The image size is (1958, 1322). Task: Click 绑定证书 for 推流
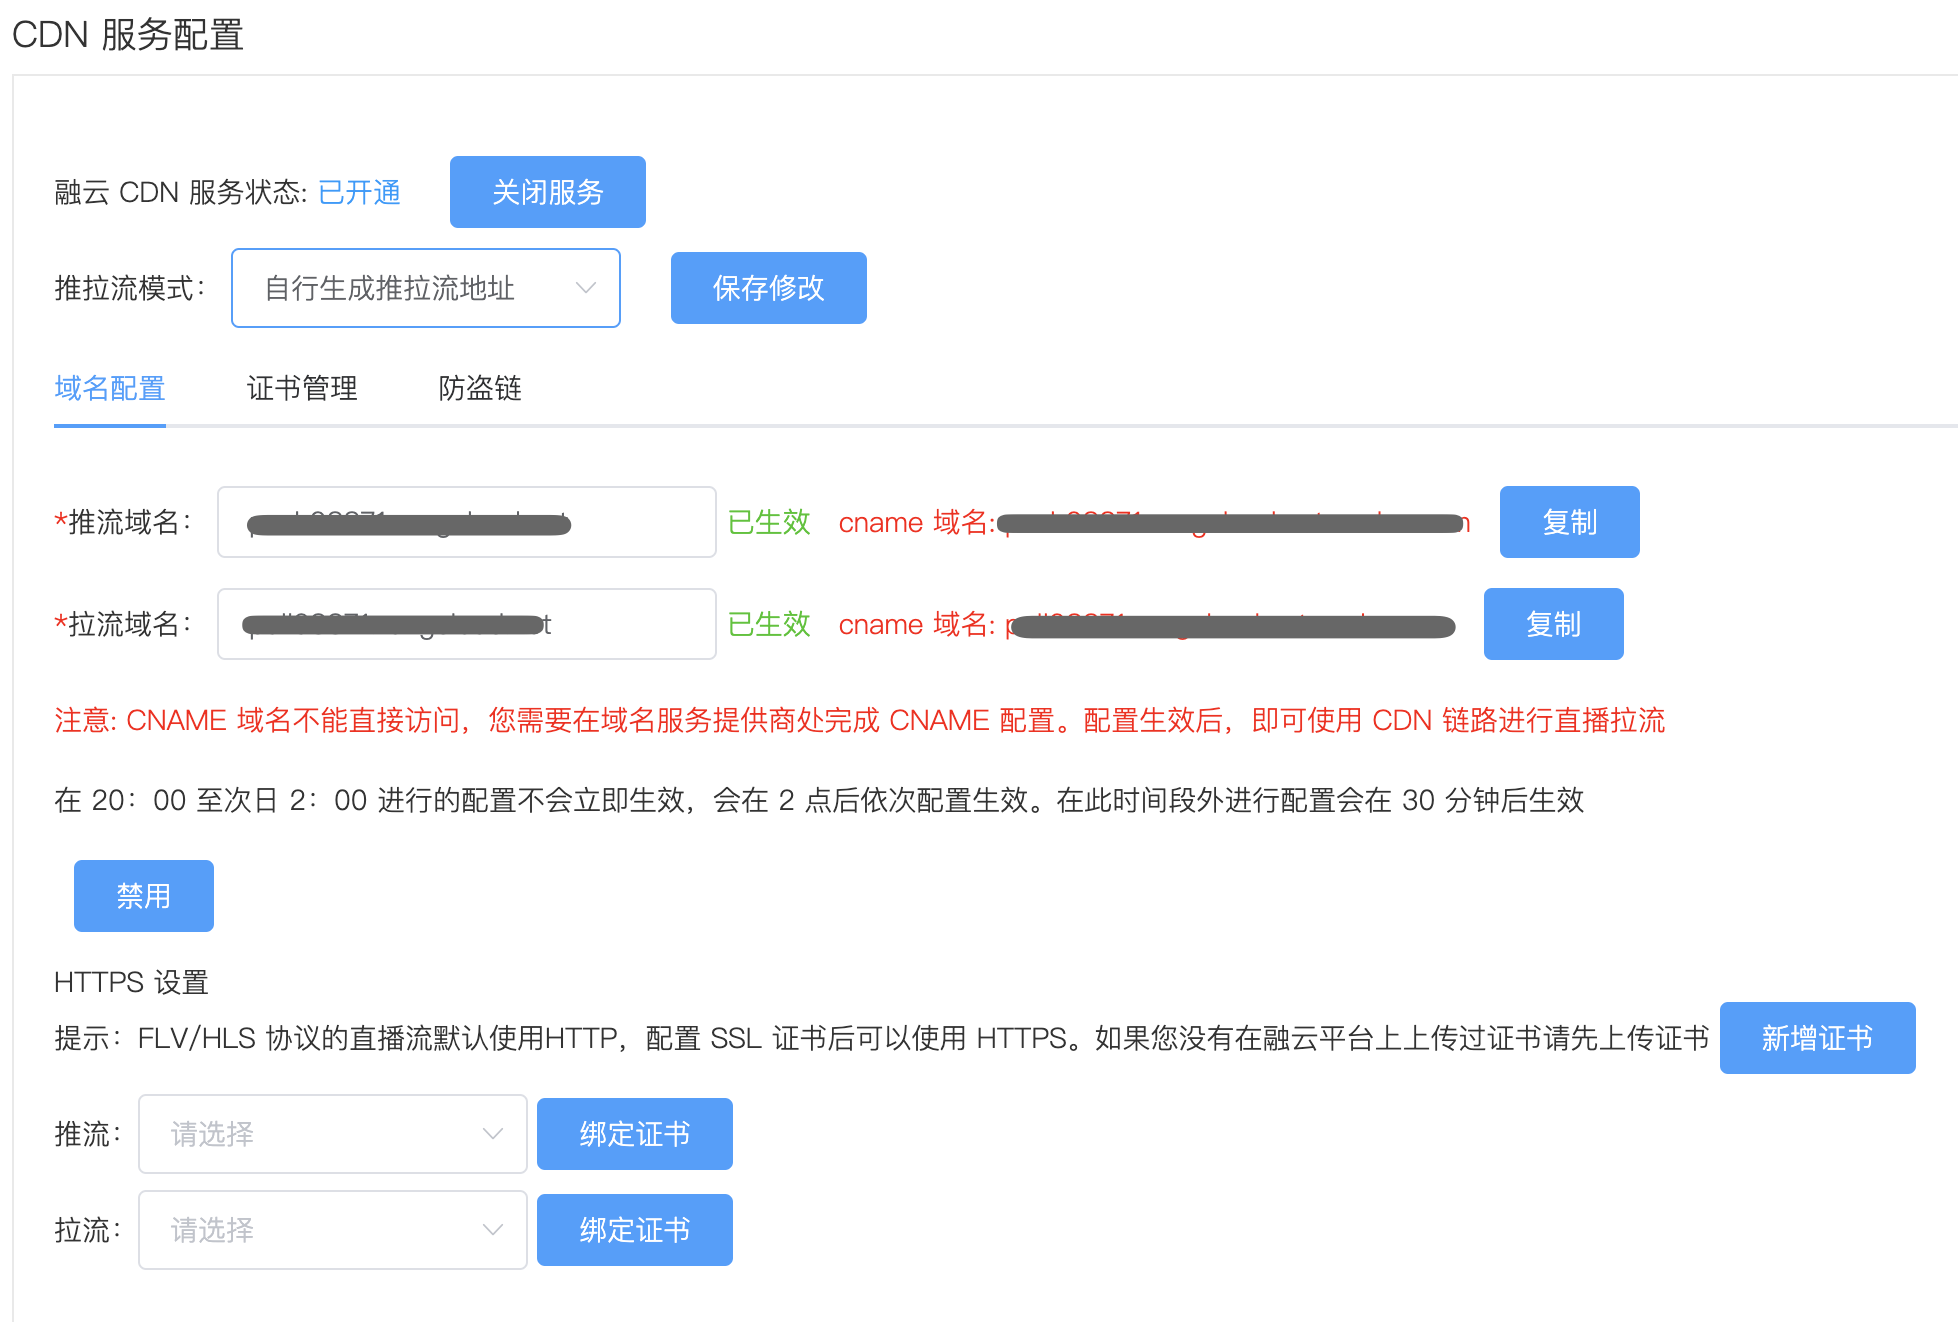point(634,1134)
